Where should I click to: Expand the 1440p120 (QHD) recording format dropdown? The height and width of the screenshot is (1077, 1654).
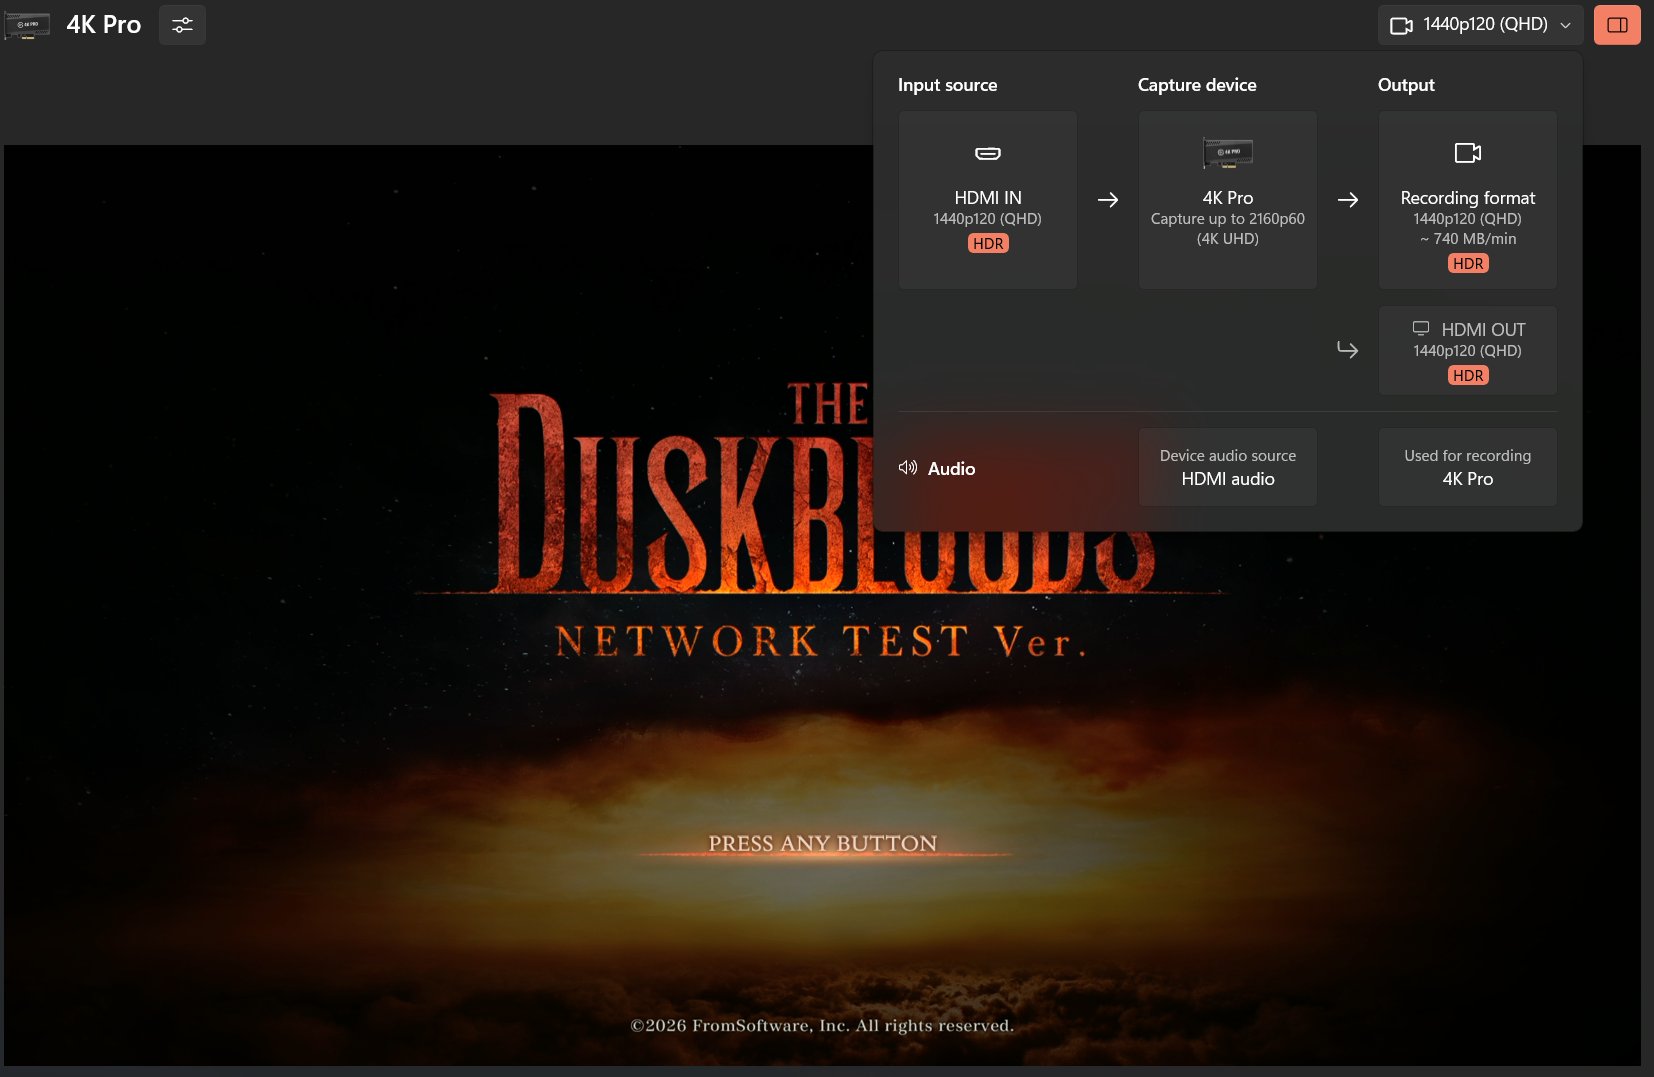(1480, 25)
